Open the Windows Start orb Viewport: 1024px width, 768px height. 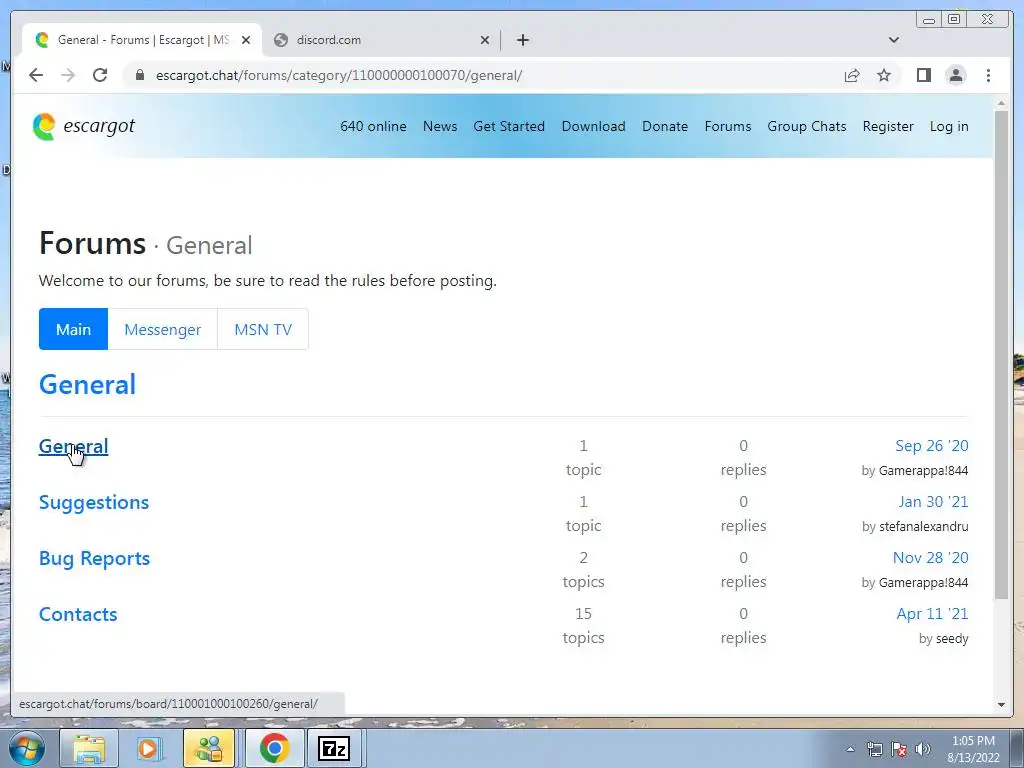(x=26, y=748)
